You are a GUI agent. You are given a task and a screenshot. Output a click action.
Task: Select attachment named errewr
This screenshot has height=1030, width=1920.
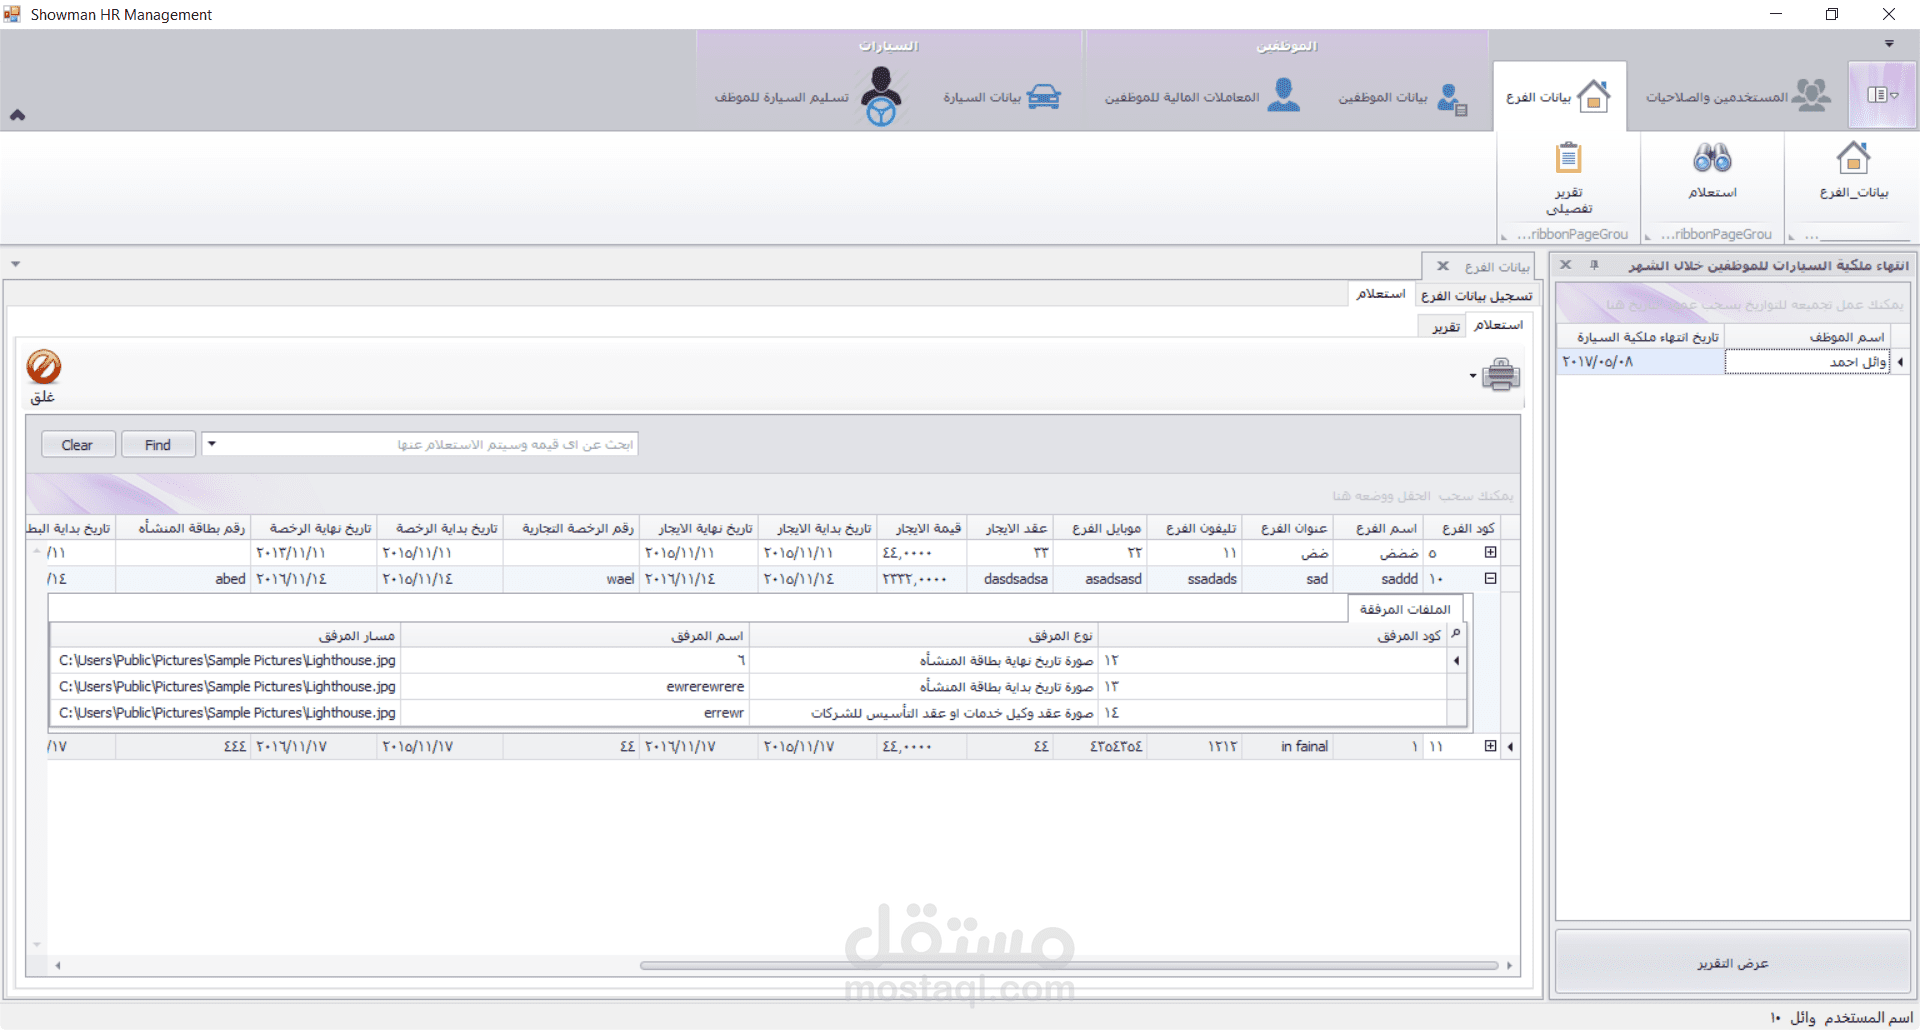pyautogui.click(x=574, y=713)
